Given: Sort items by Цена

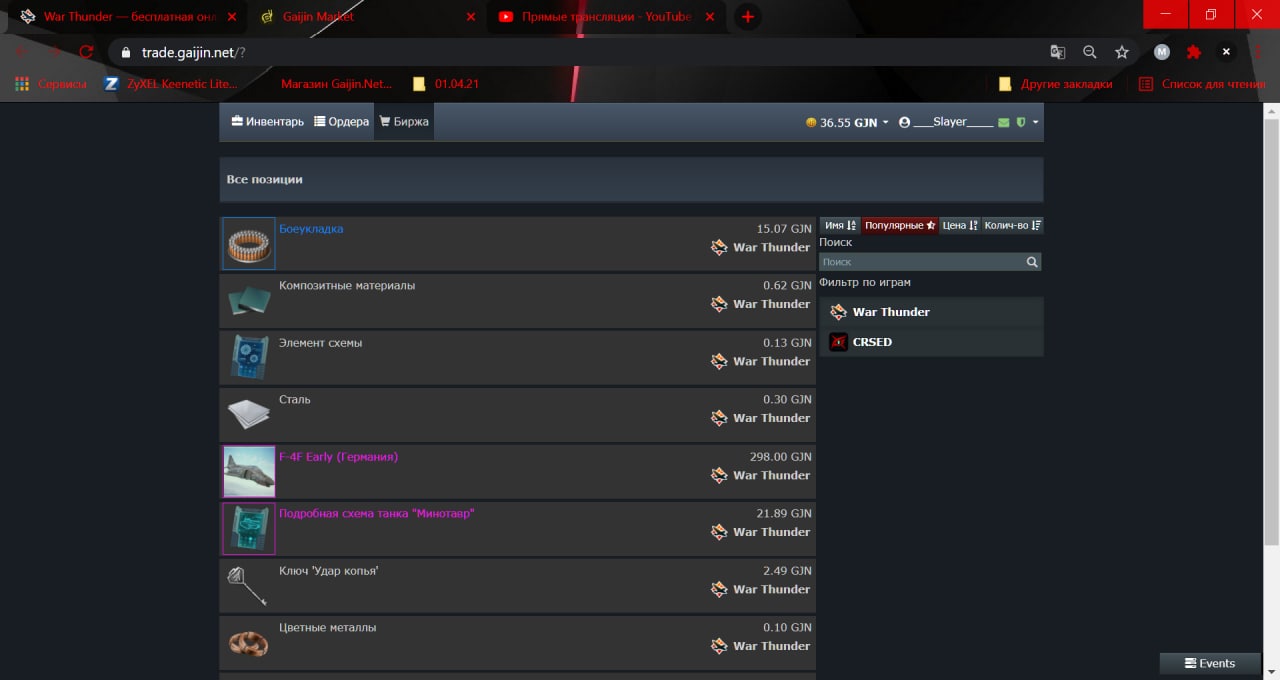Looking at the screenshot, I should [x=960, y=225].
